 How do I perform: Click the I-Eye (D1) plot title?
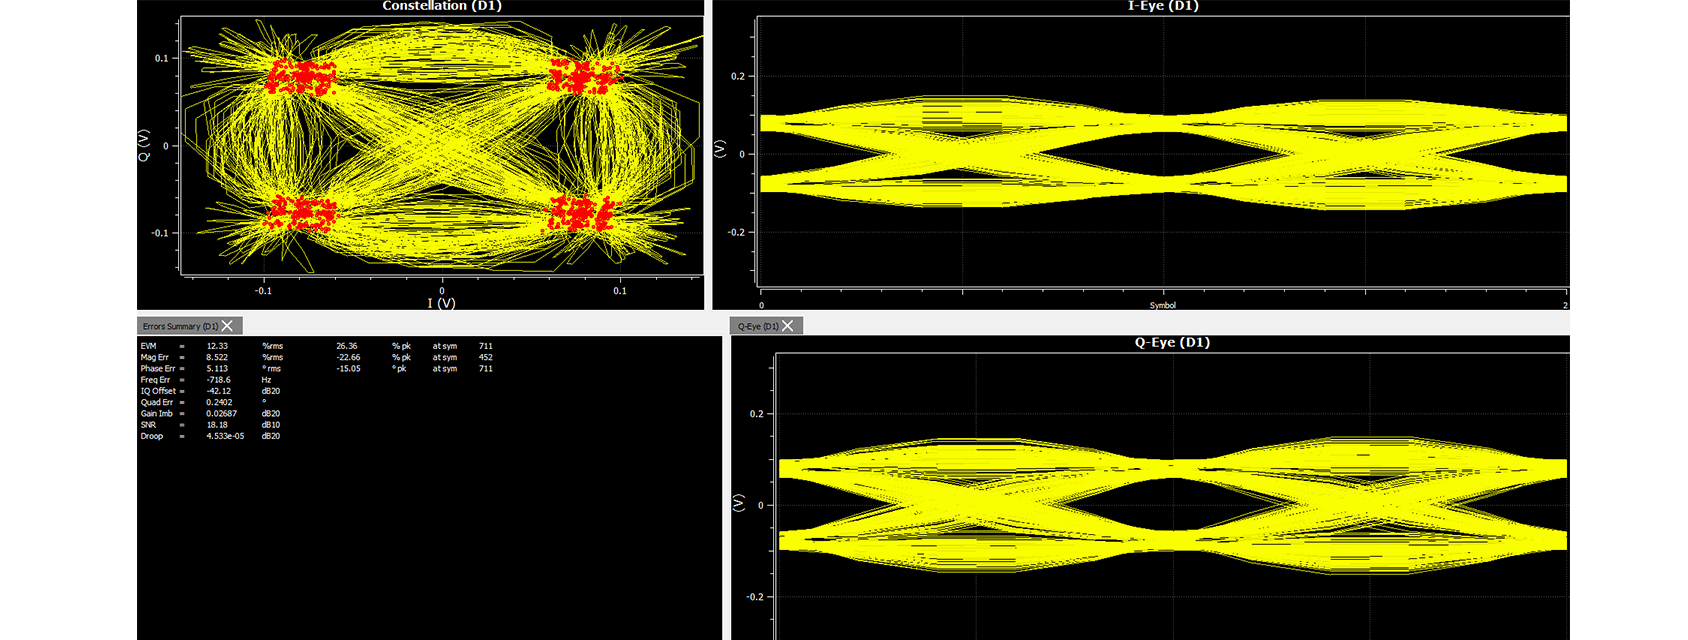1162,6
